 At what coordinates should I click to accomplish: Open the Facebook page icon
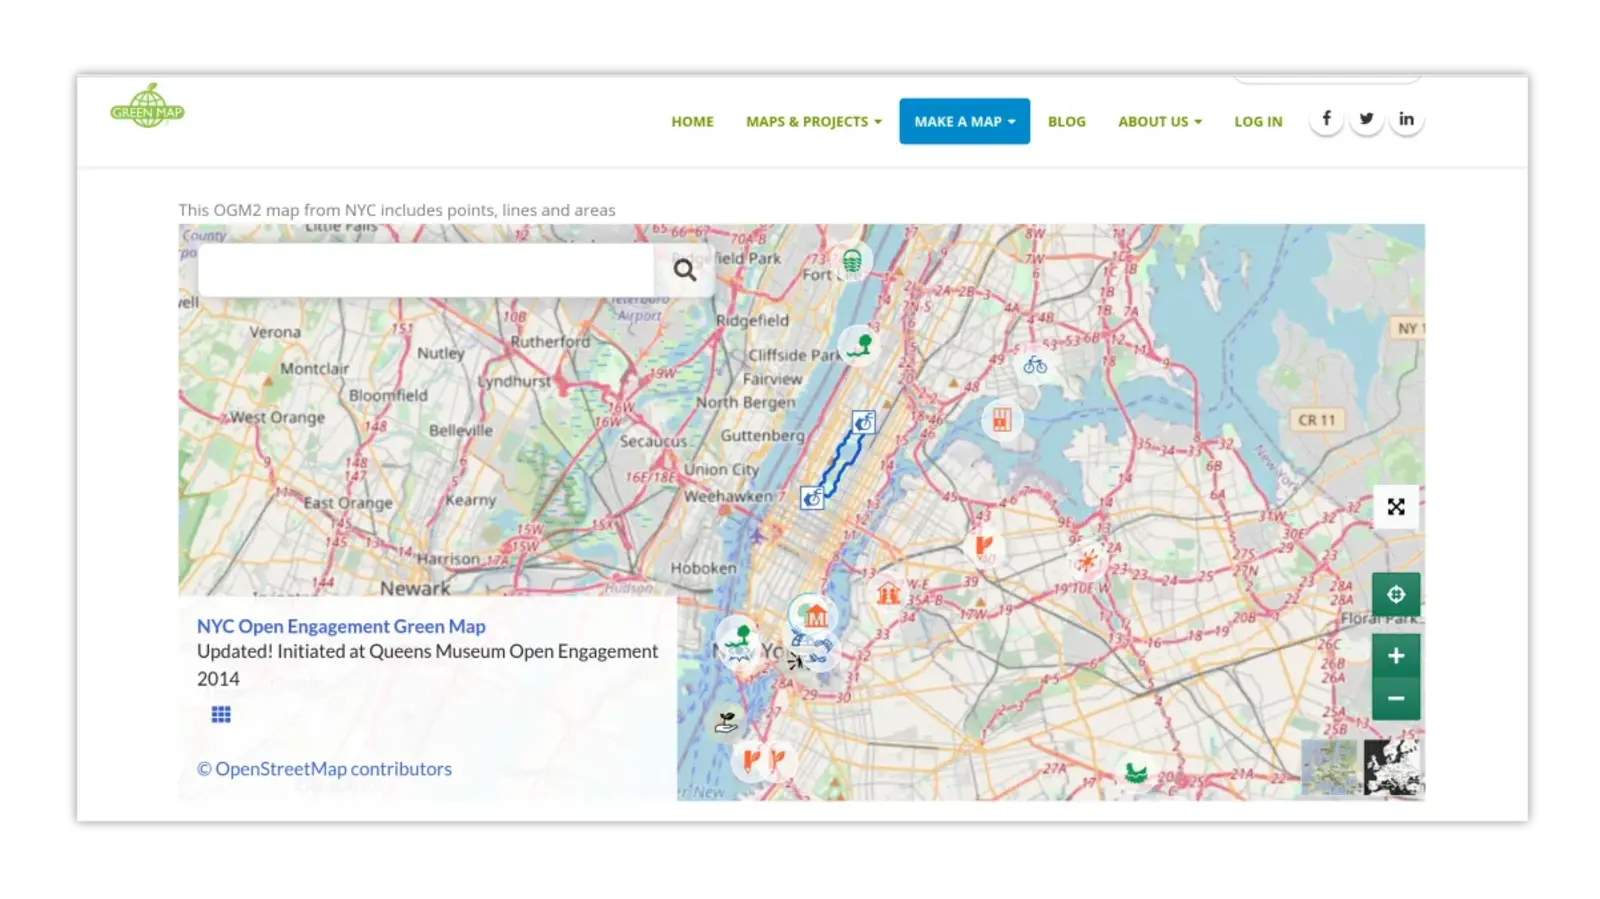point(1326,119)
